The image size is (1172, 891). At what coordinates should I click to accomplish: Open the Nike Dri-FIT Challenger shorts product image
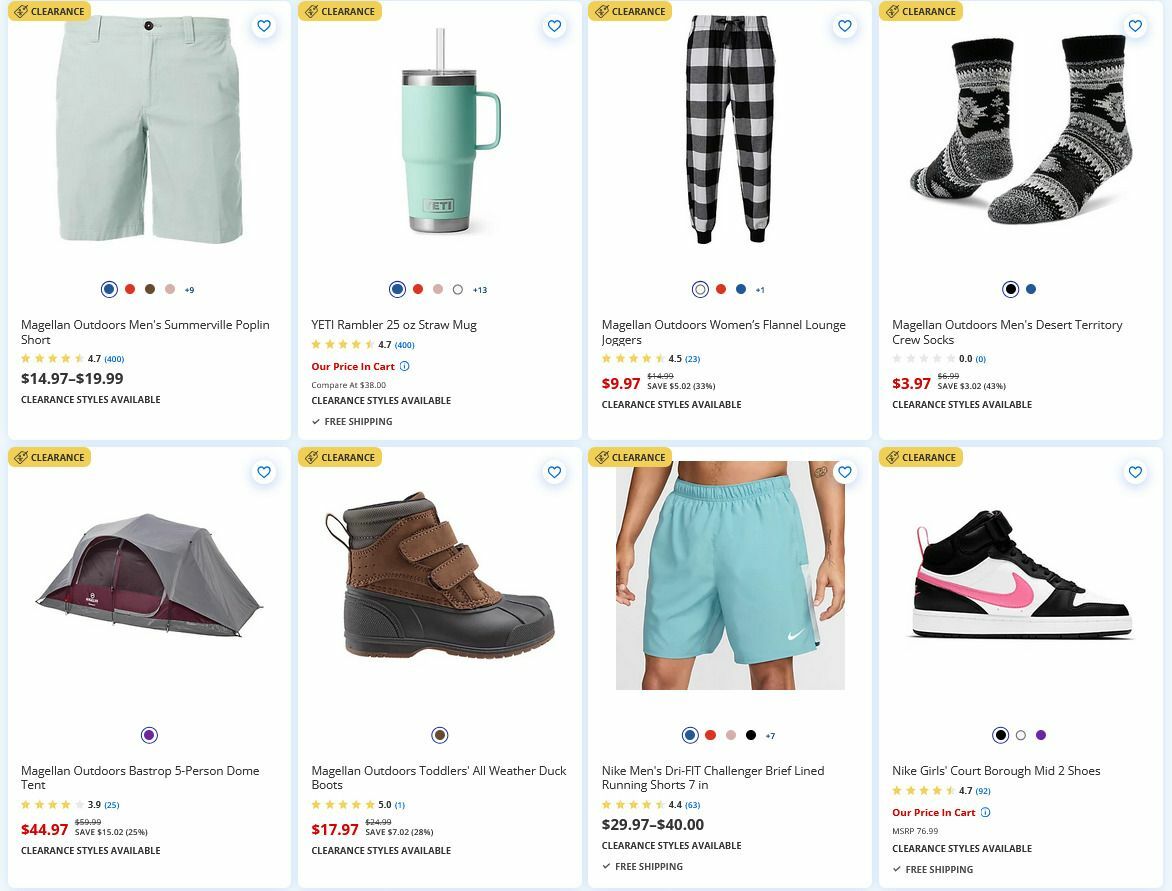point(730,576)
